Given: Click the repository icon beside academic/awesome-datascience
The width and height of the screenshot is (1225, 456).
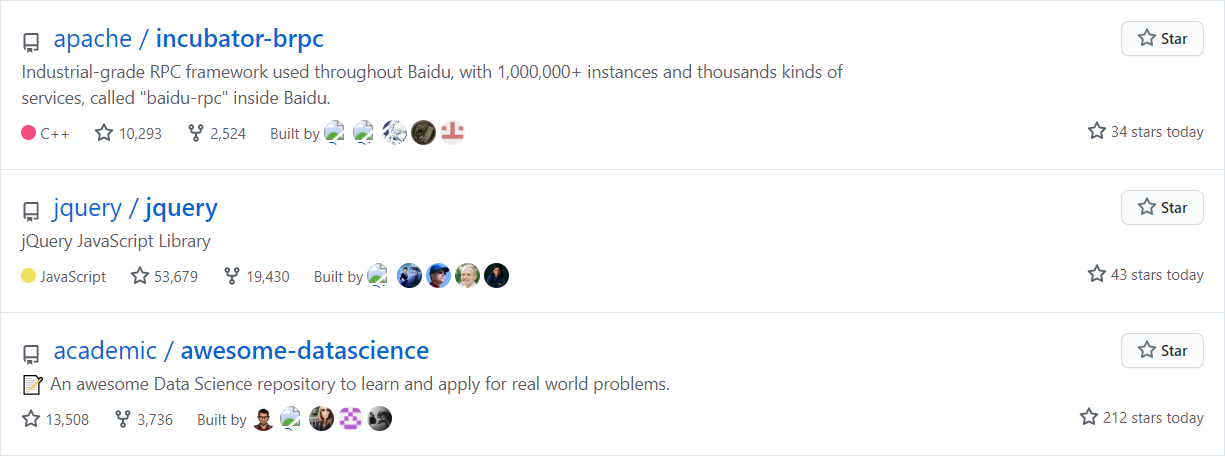Looking at the screenshot, I should (x=31, y=354).
